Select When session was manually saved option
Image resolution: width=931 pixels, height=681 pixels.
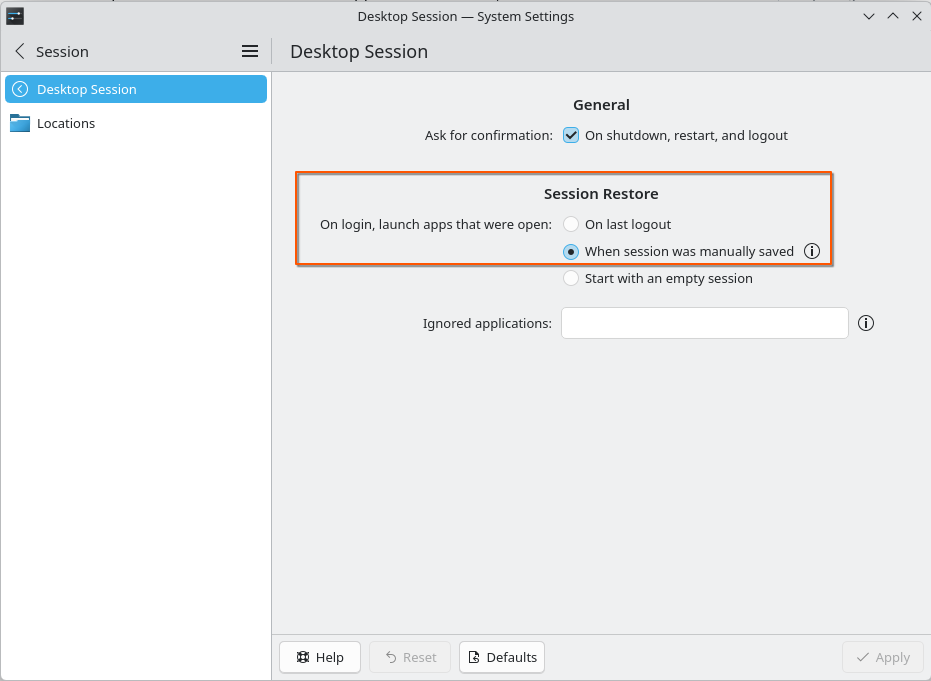coord(571,252)
